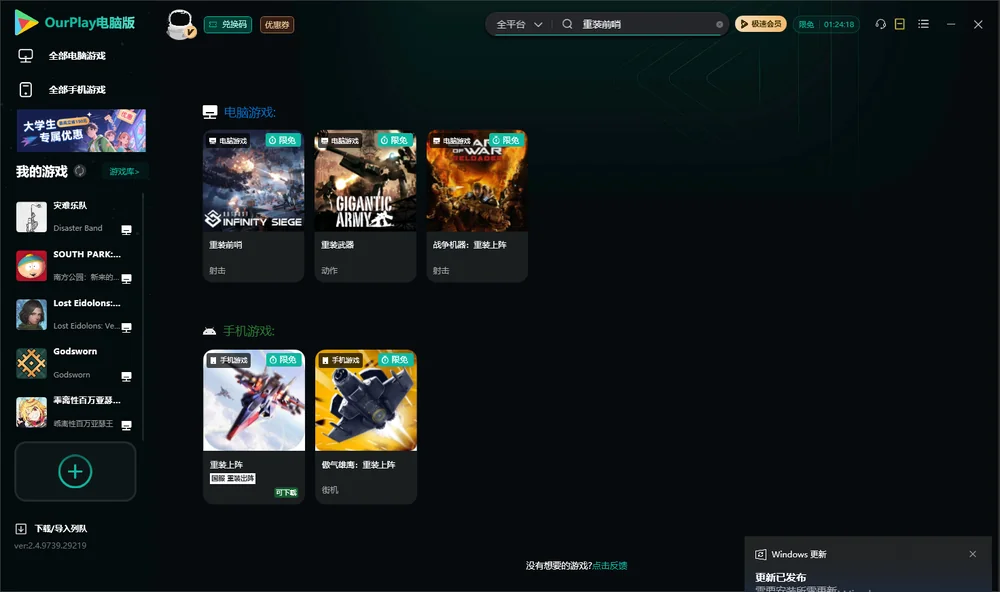Click the search magnifier icon
Image resolution: width=1000 pixels, height=592 pixels.
tap(567, 24)
